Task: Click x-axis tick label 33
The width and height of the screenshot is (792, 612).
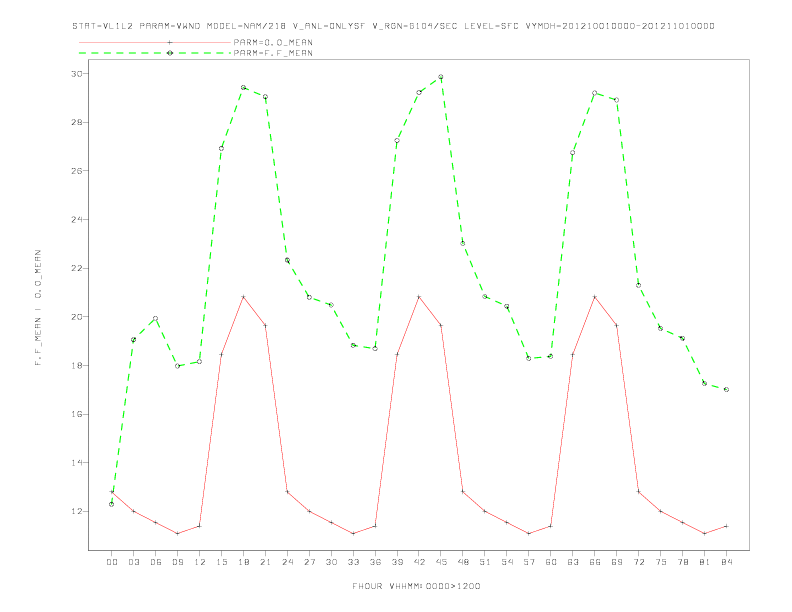Action: pos(353,562)
